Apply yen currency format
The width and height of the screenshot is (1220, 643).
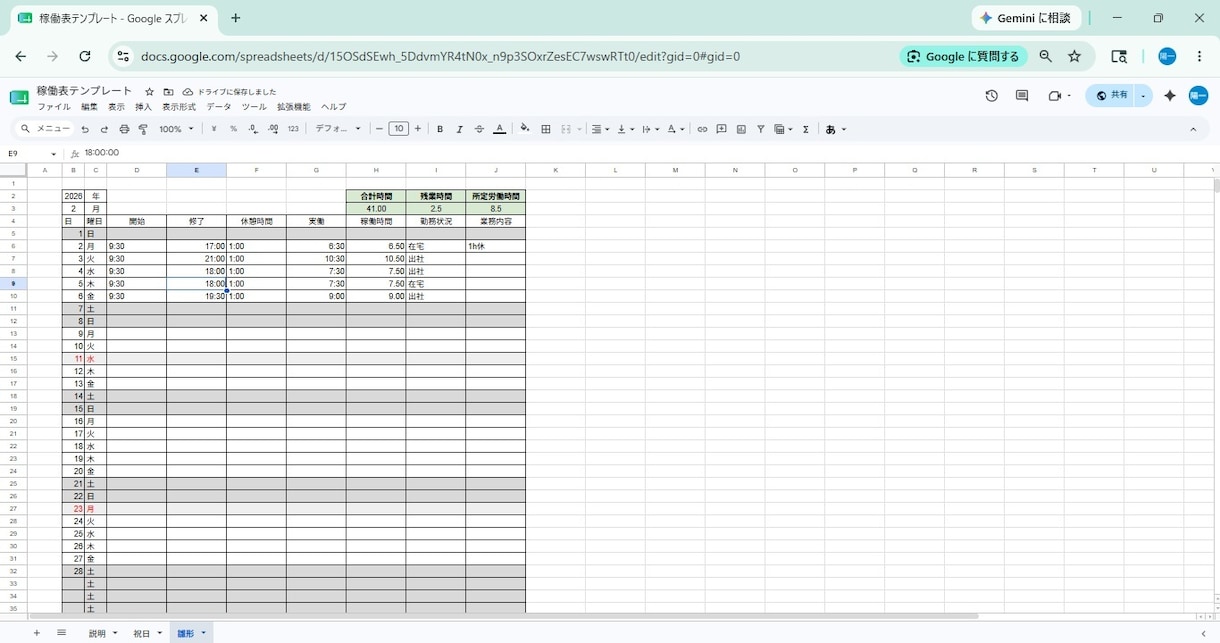[214, 129]
